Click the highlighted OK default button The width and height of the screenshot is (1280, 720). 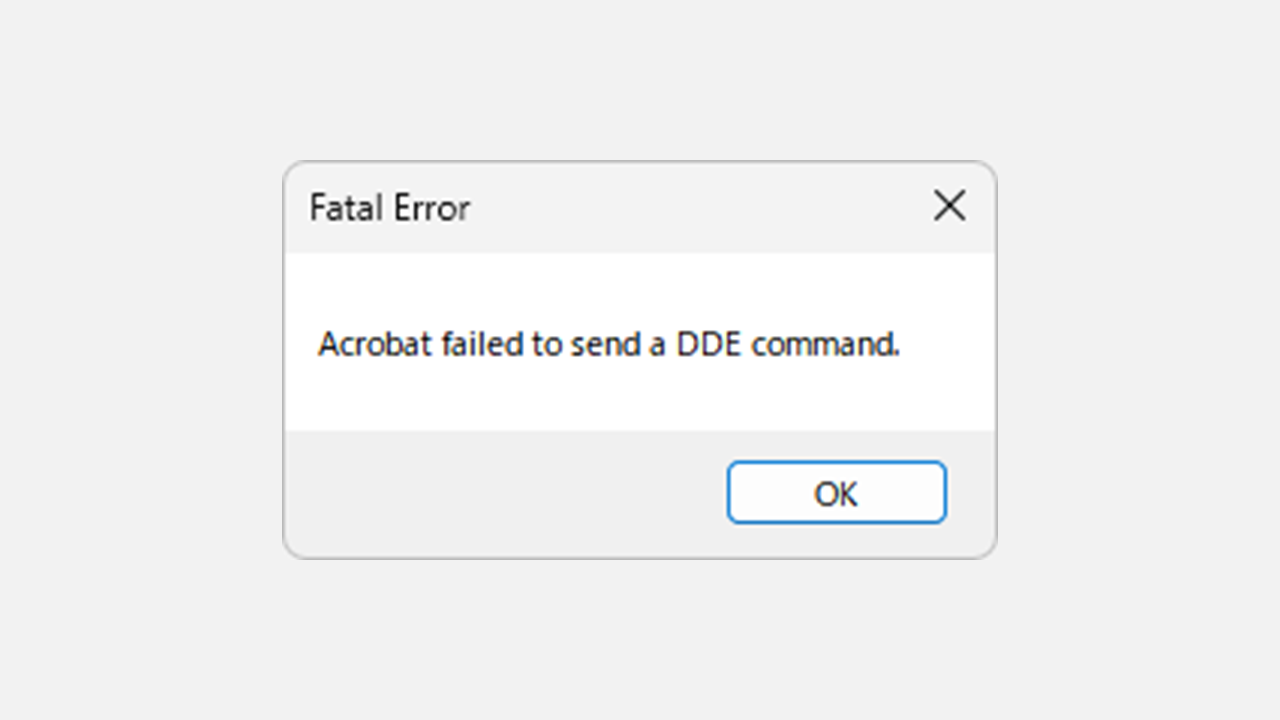point(836,492)
